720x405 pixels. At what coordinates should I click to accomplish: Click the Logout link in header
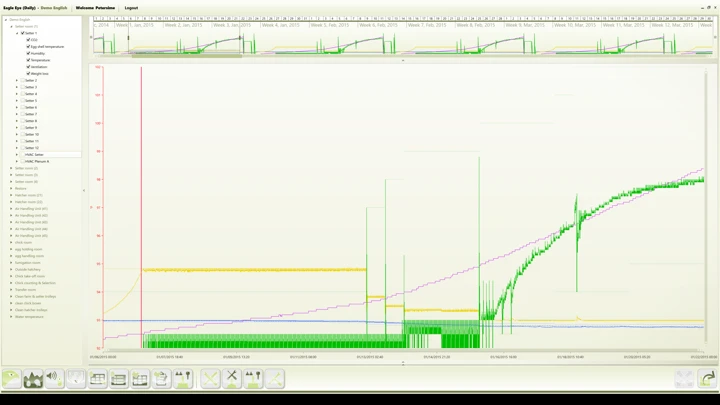click(x=131, y=7)
